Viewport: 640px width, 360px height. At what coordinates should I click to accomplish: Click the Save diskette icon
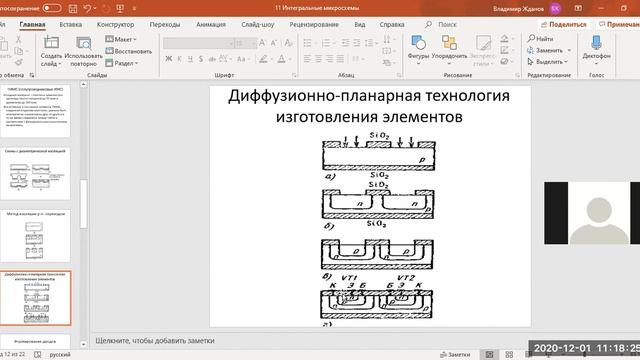[73, 8]
